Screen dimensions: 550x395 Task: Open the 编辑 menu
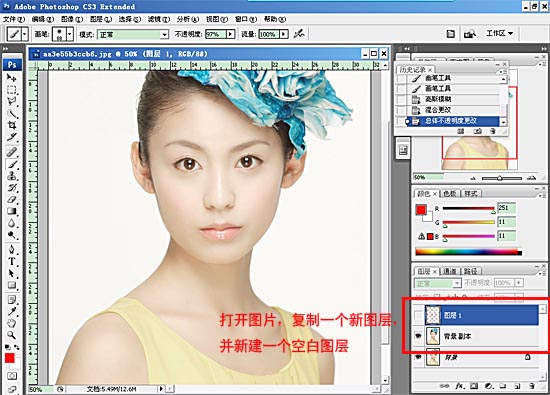coord(43,19)
